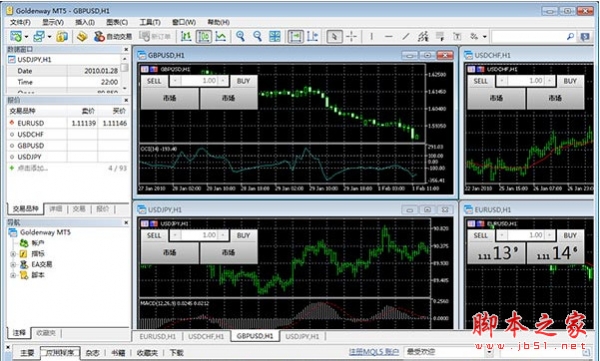The width and height of the screenshot is (600, 361).
Task: Switch to the USDCHF,H1 chart tab
Action: click(206, 336)
